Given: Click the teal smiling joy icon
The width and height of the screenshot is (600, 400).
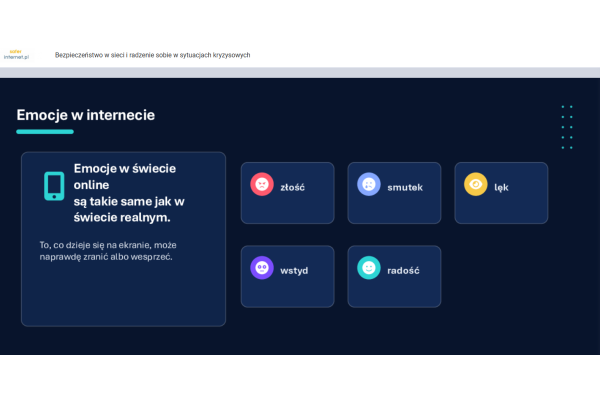Looking at the screenshot, I should [368, 269].
